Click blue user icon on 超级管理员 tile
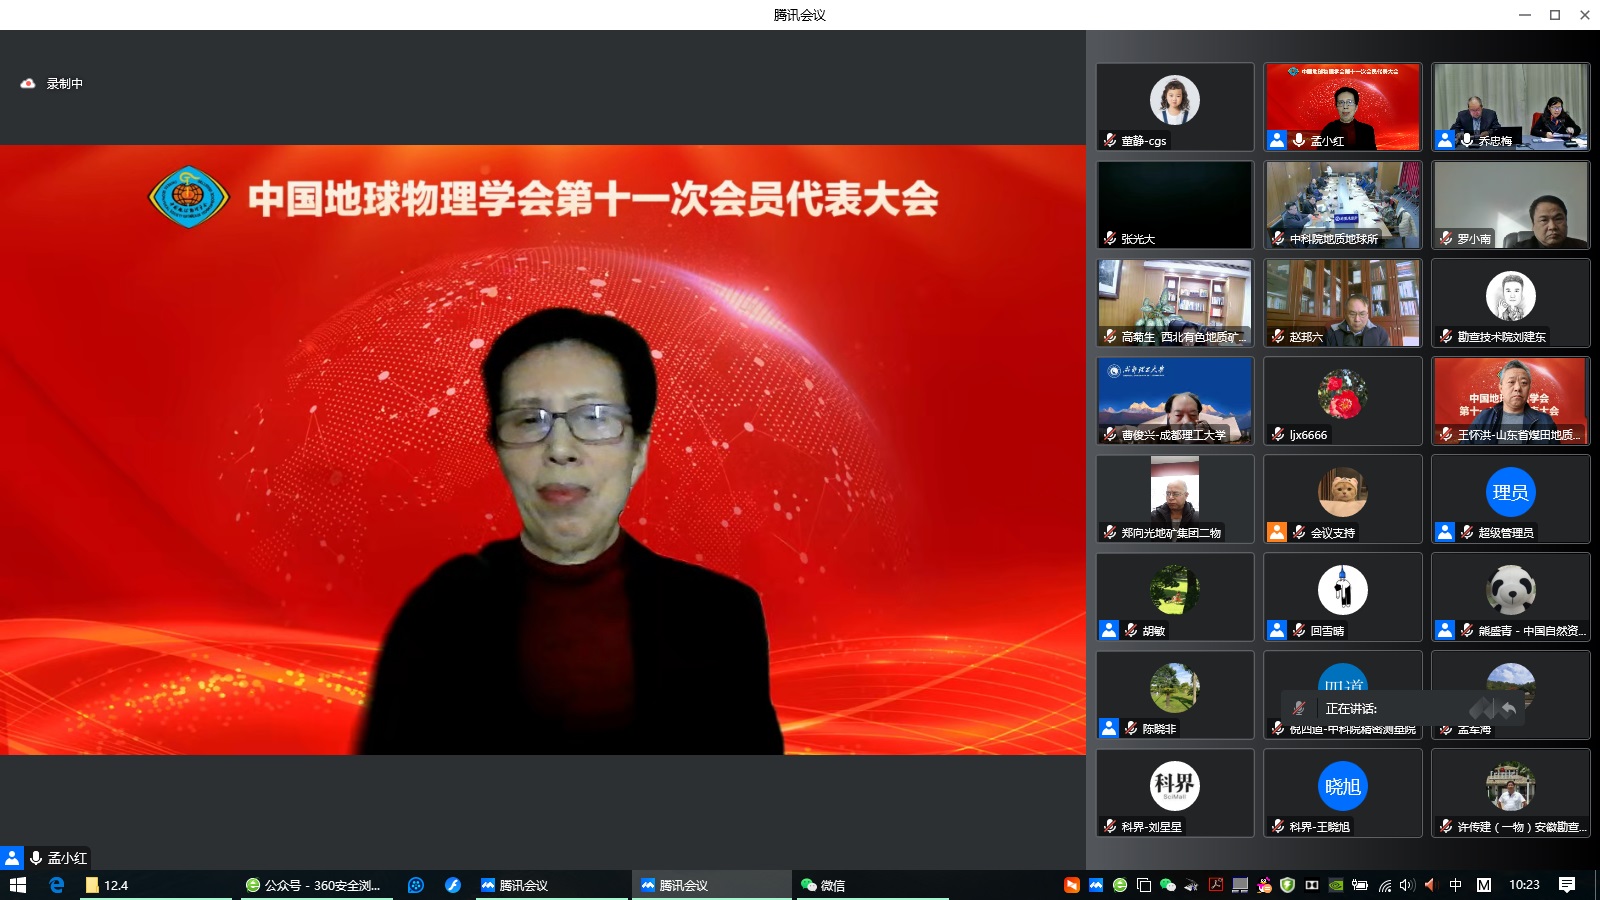 [x=1445, y=532]
